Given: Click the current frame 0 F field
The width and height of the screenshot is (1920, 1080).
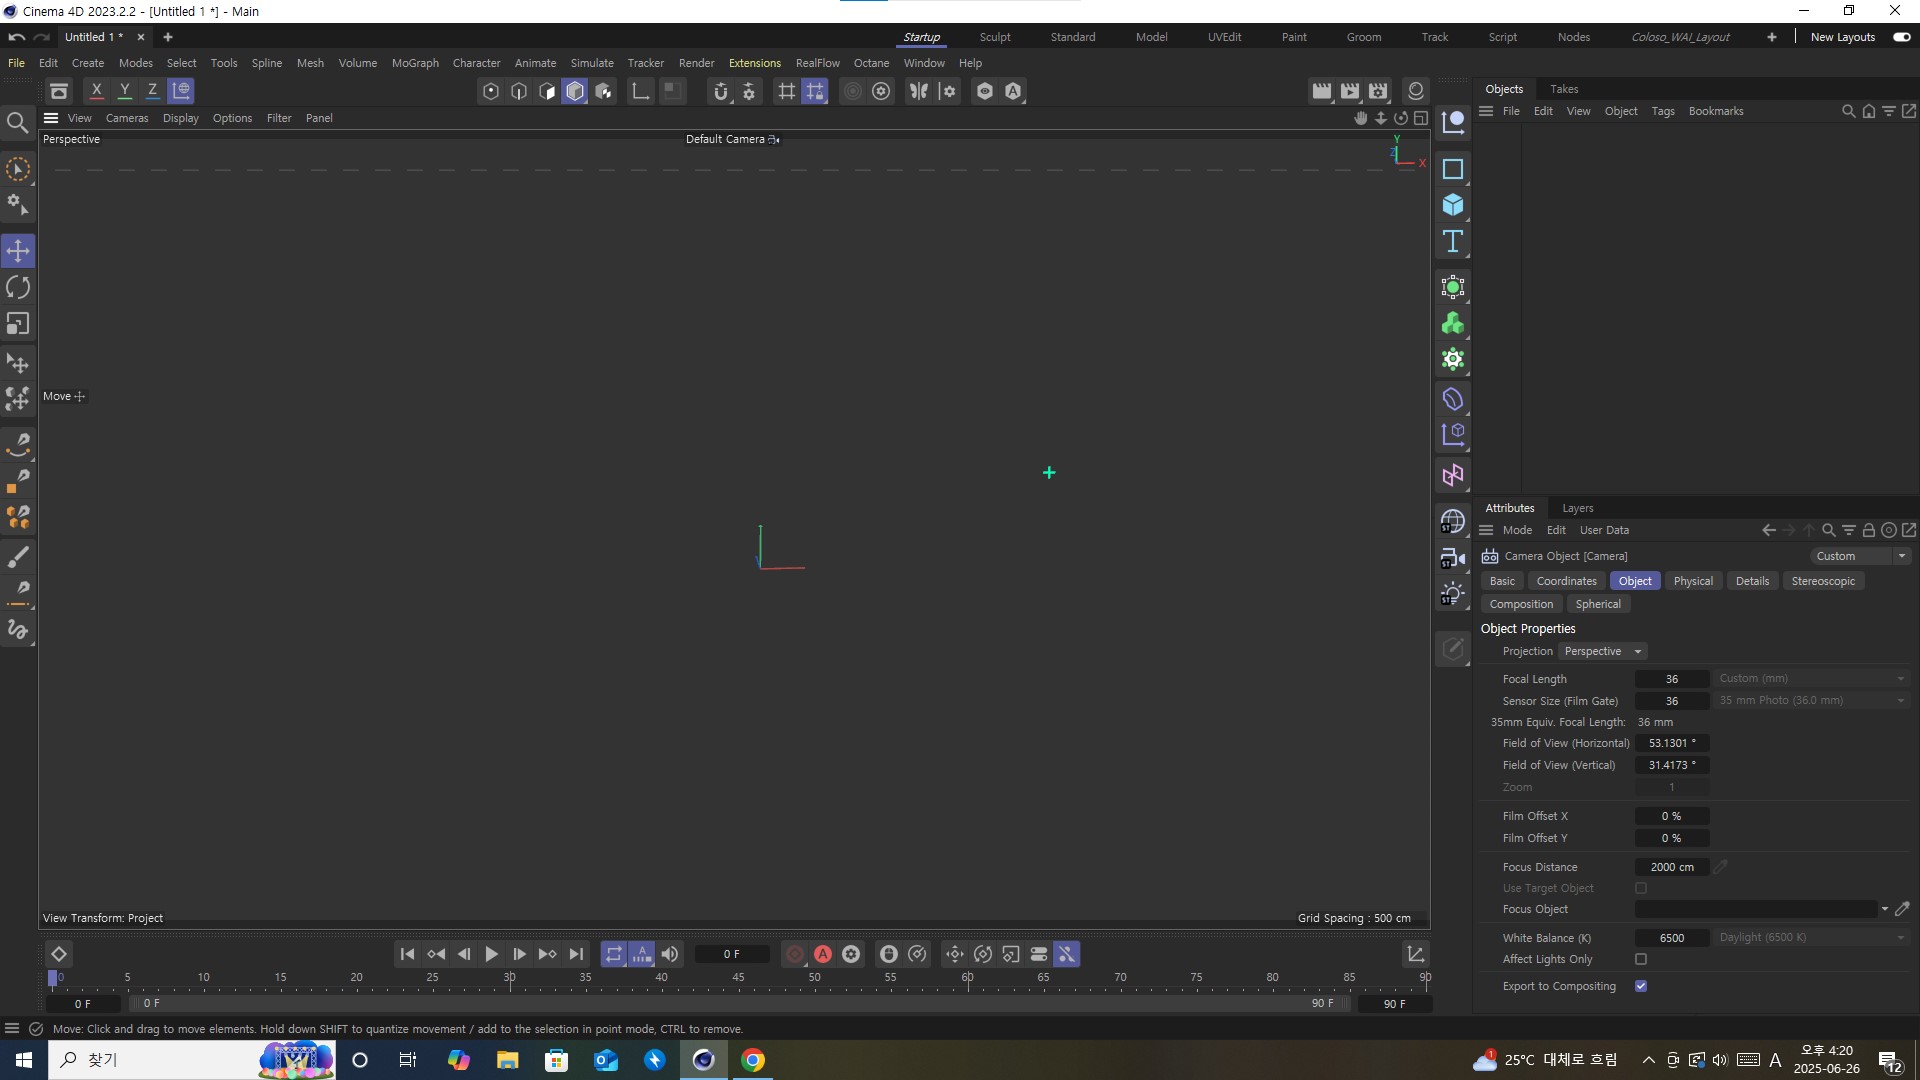Looking at the screenshot, I should pyautogui.click(x=732, y=955).
